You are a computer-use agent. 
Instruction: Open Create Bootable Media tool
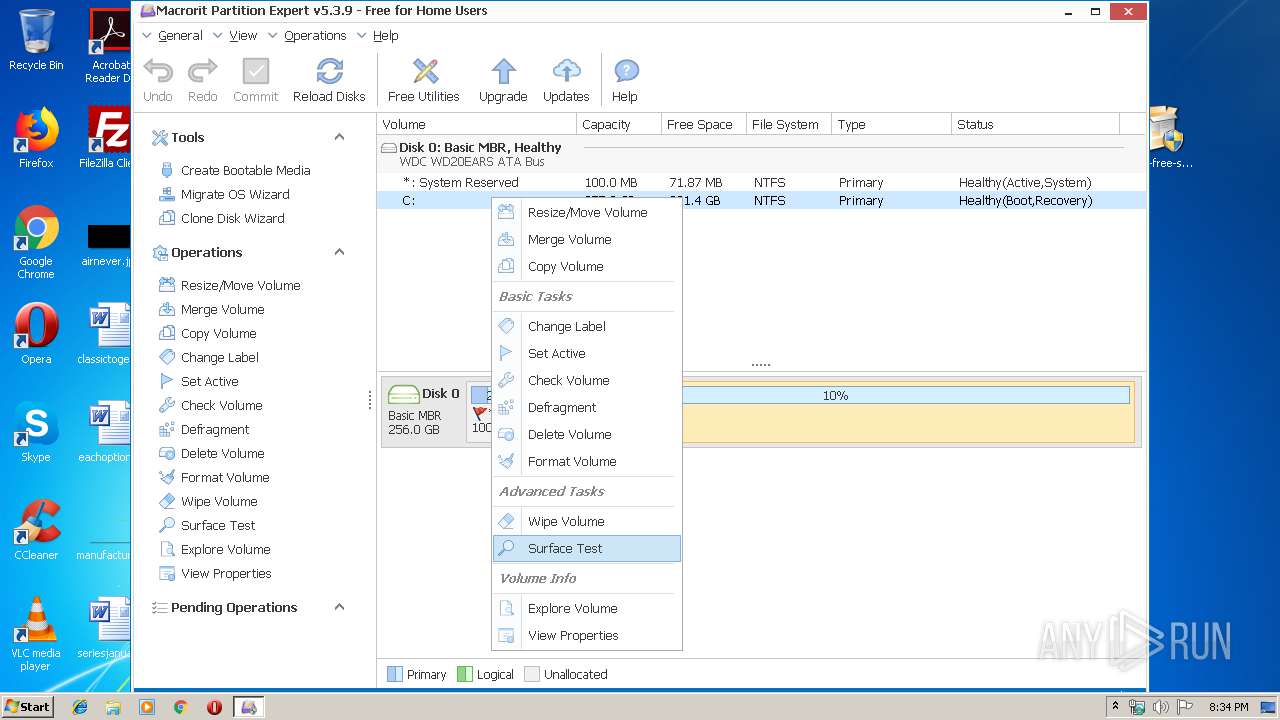(235, 170)
